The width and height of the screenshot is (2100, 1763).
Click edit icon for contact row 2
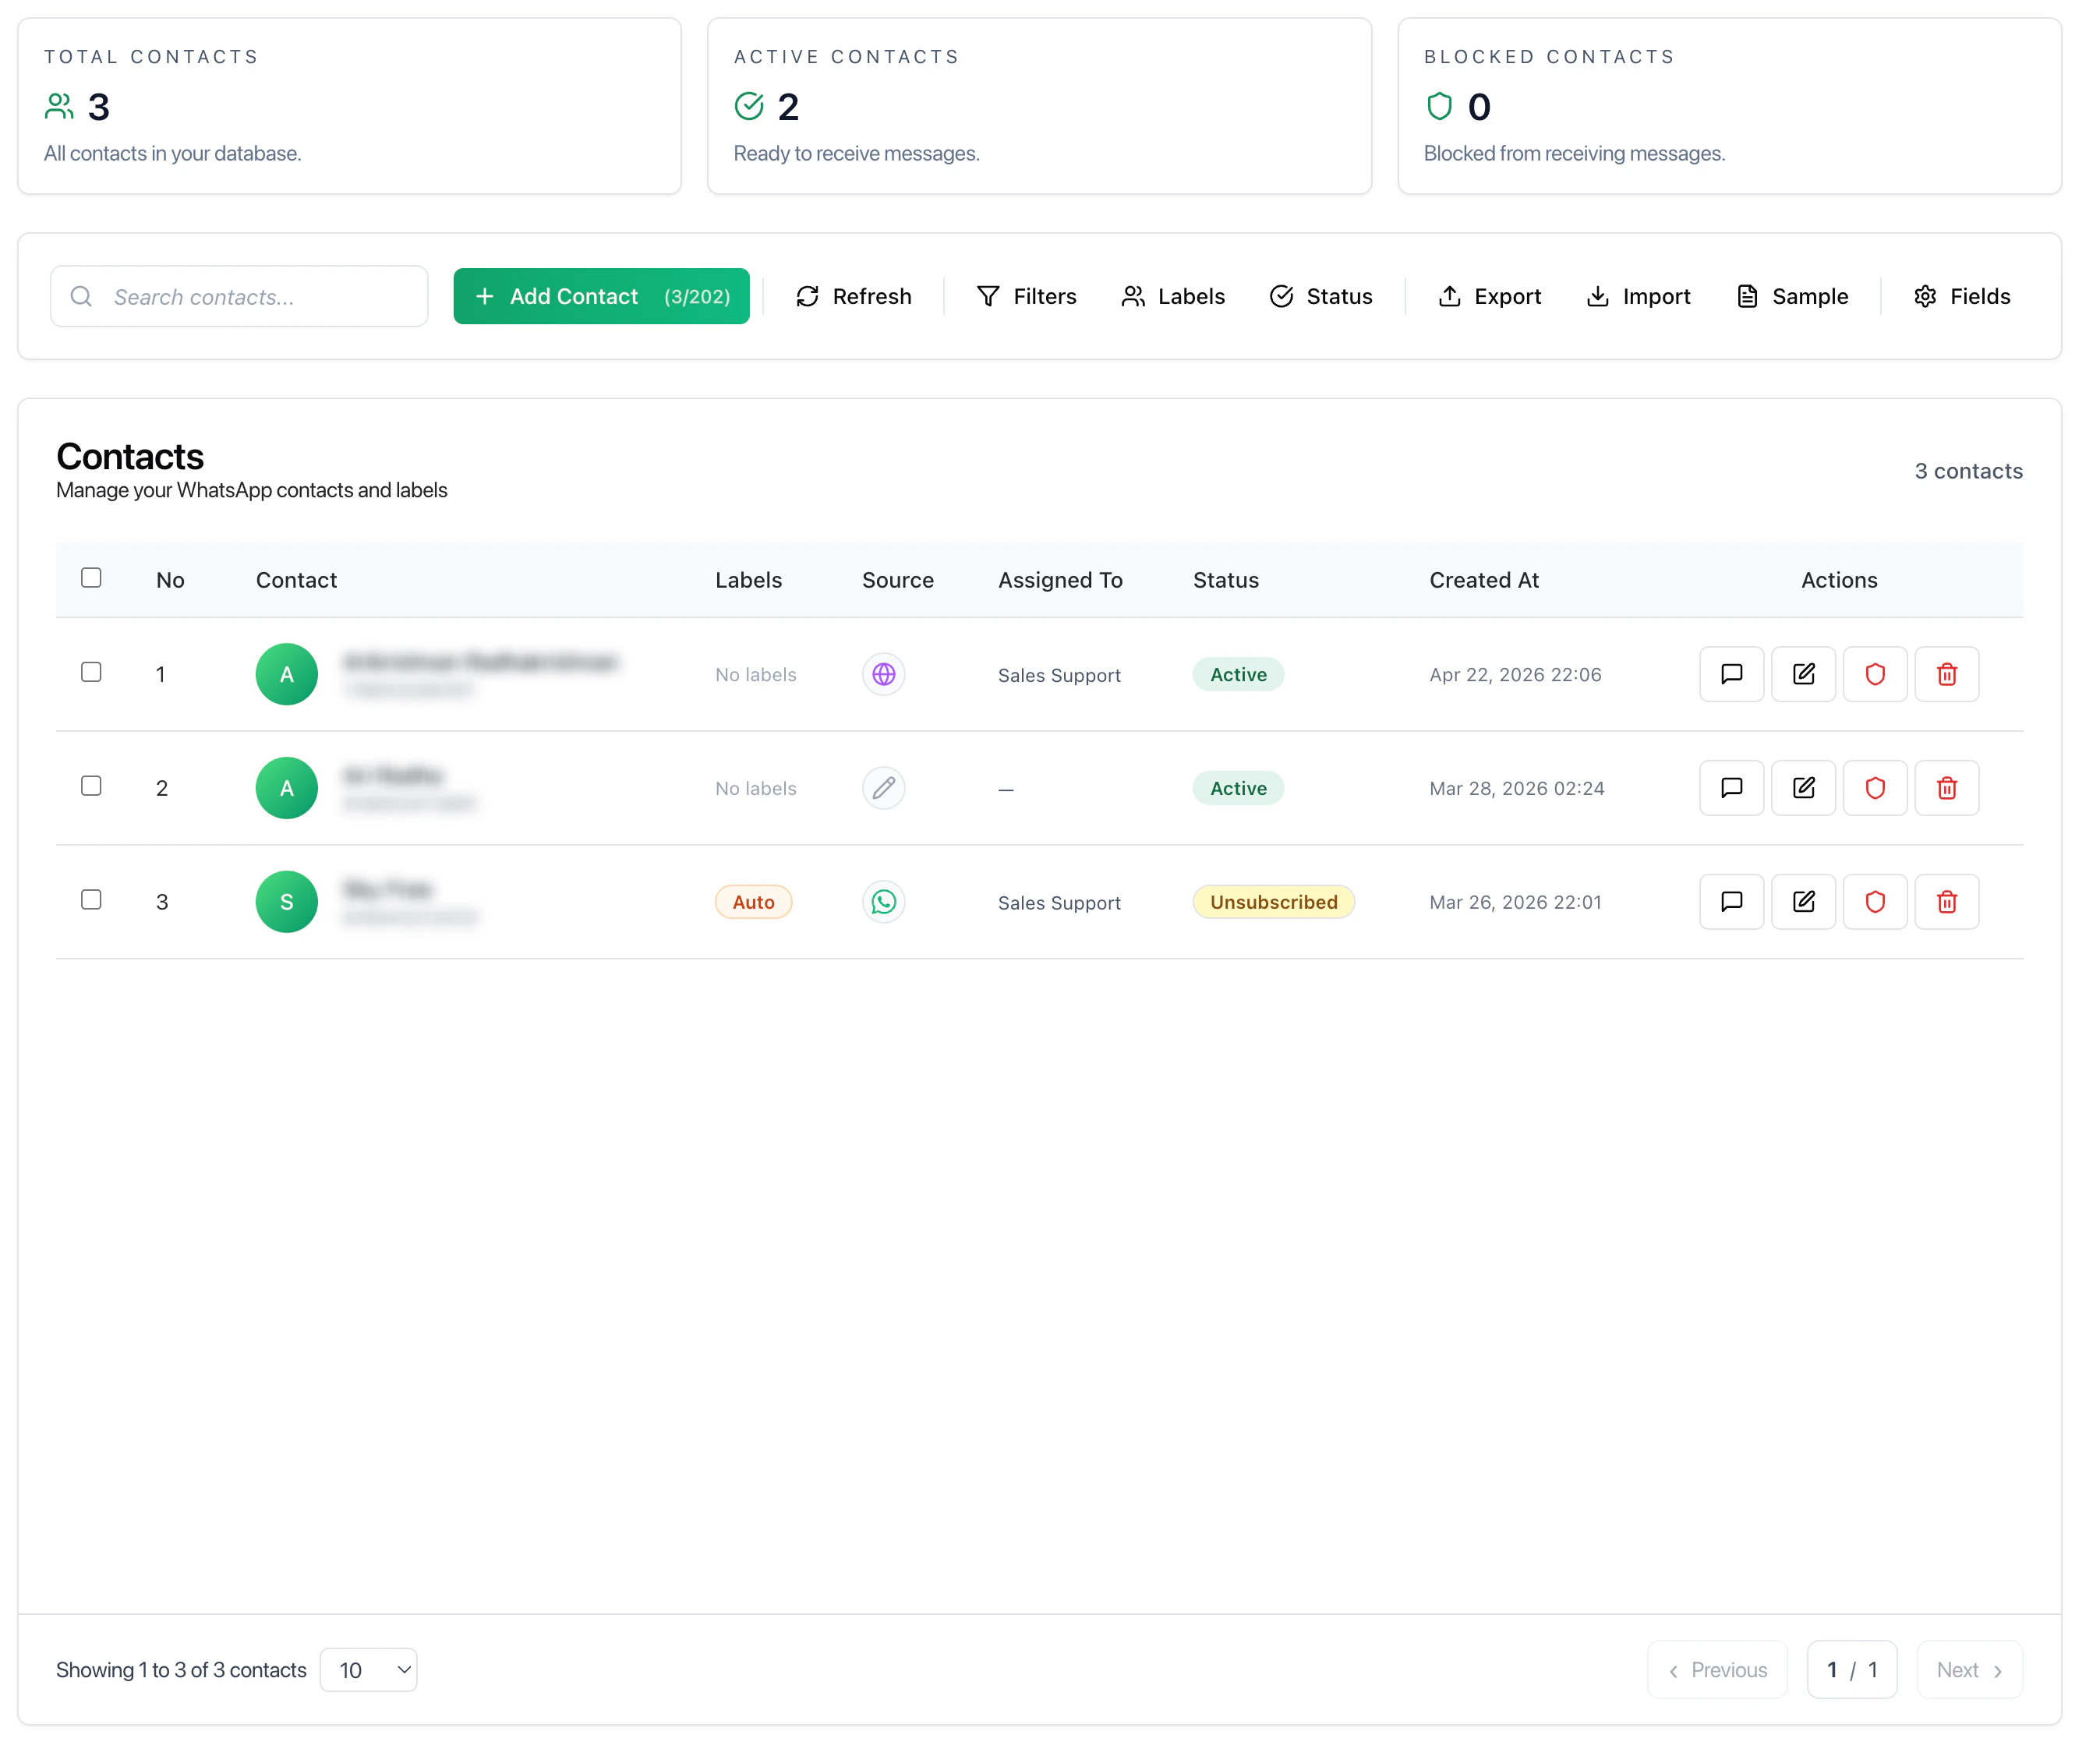[1803, 788]
